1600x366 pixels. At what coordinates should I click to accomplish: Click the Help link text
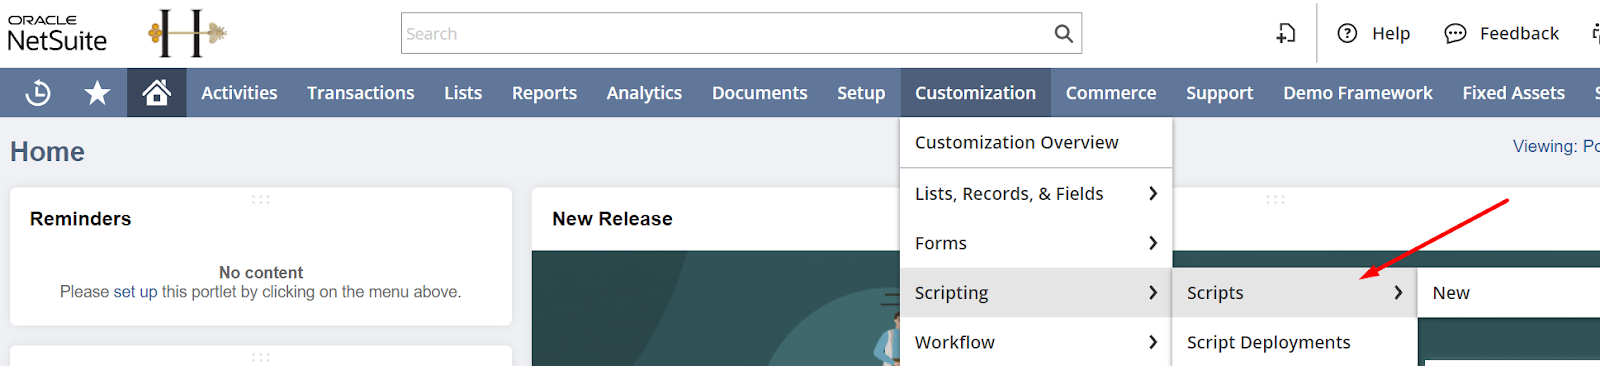(x=1390, y=34)
